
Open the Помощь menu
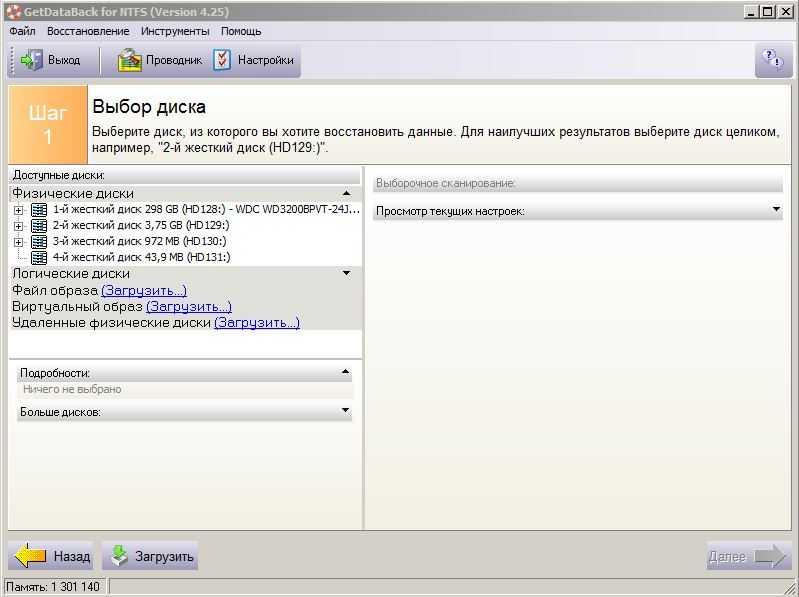[241, 31]
